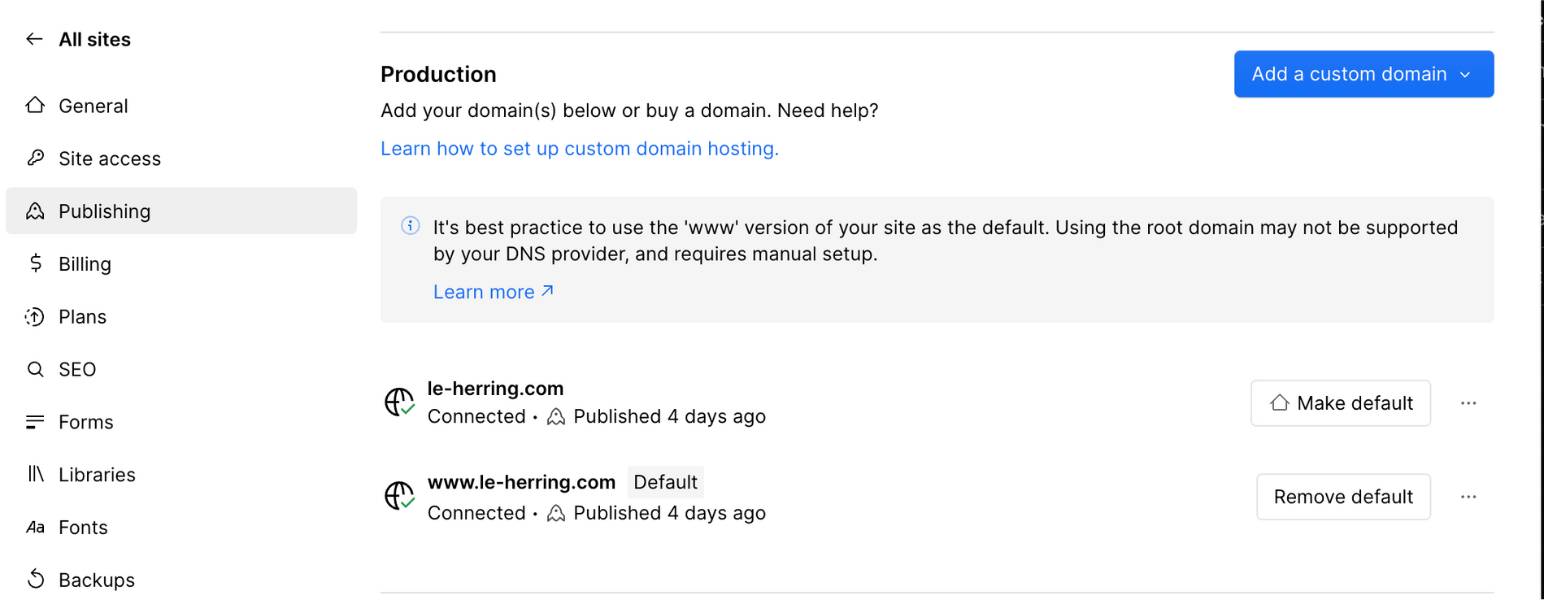The image size is (1544, 600).
Task: Open Backups via restore icon
Action: tap(35, 579)
